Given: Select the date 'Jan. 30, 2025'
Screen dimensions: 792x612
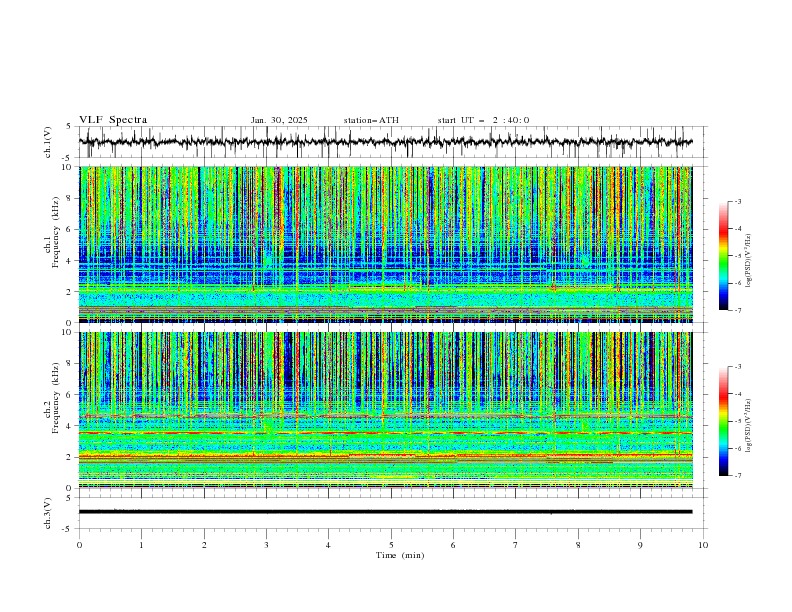Looking at the screenshot, I should [x=279, y=120].
